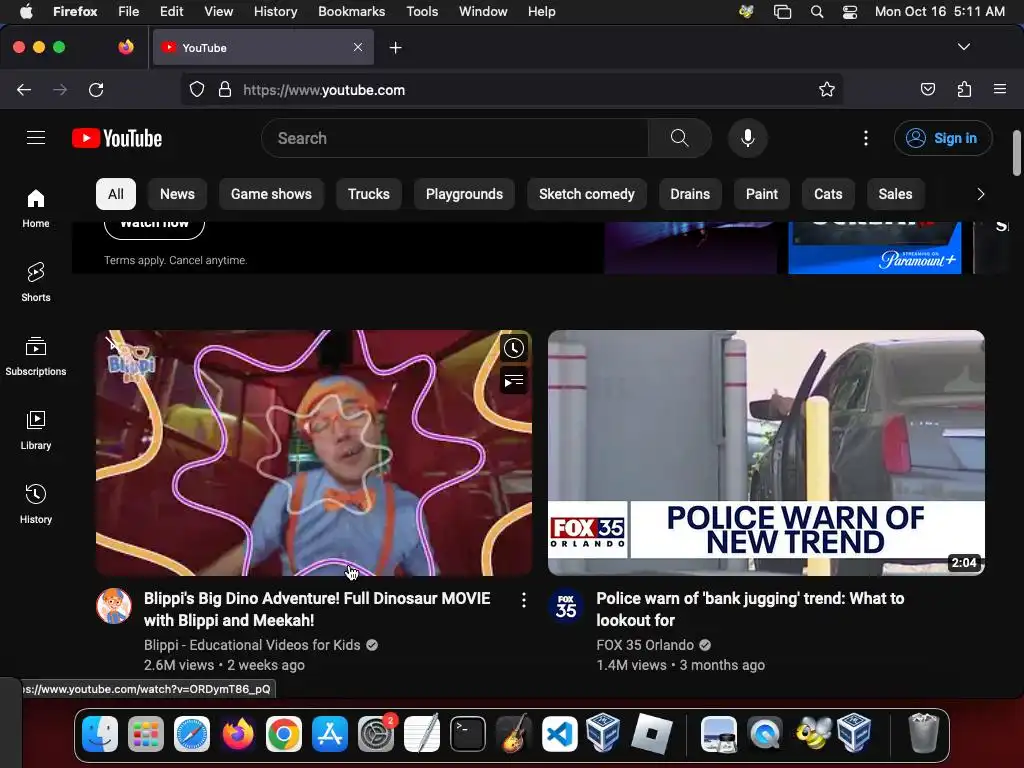
Task: Select the News filter chip
Action: pos(178,194)
